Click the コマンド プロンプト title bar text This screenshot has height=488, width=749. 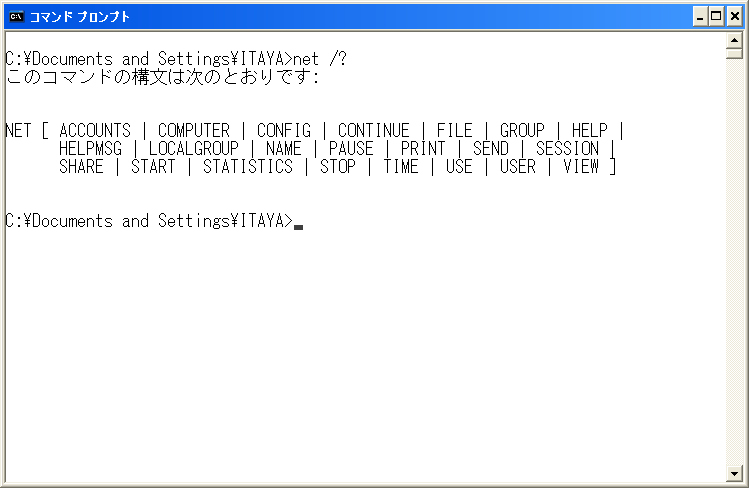tap(80, 17)
